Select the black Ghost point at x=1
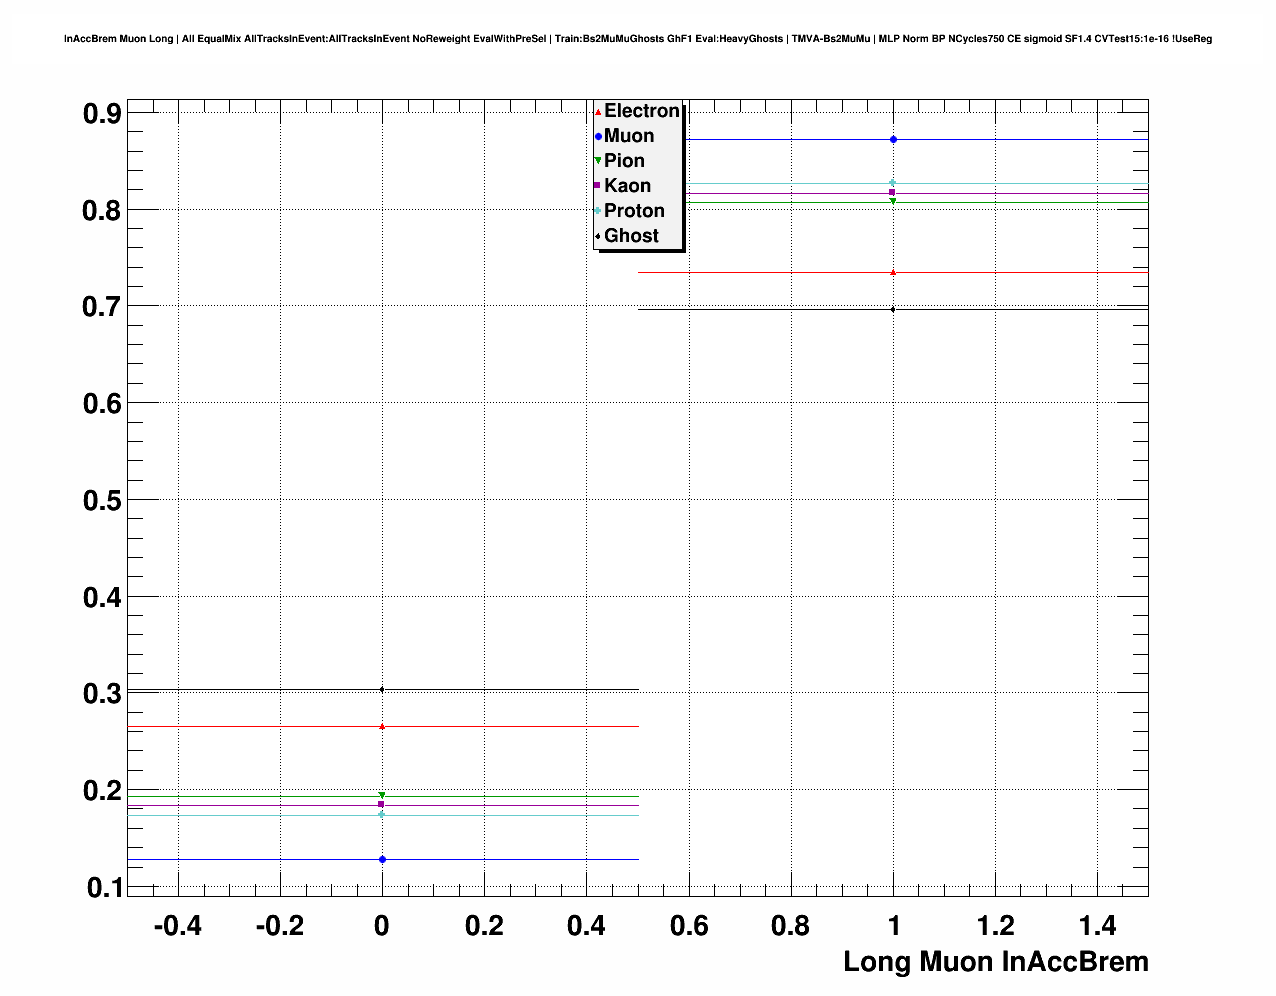The width and height of the screenshot is (1276, 996). (x=893, y=309)
